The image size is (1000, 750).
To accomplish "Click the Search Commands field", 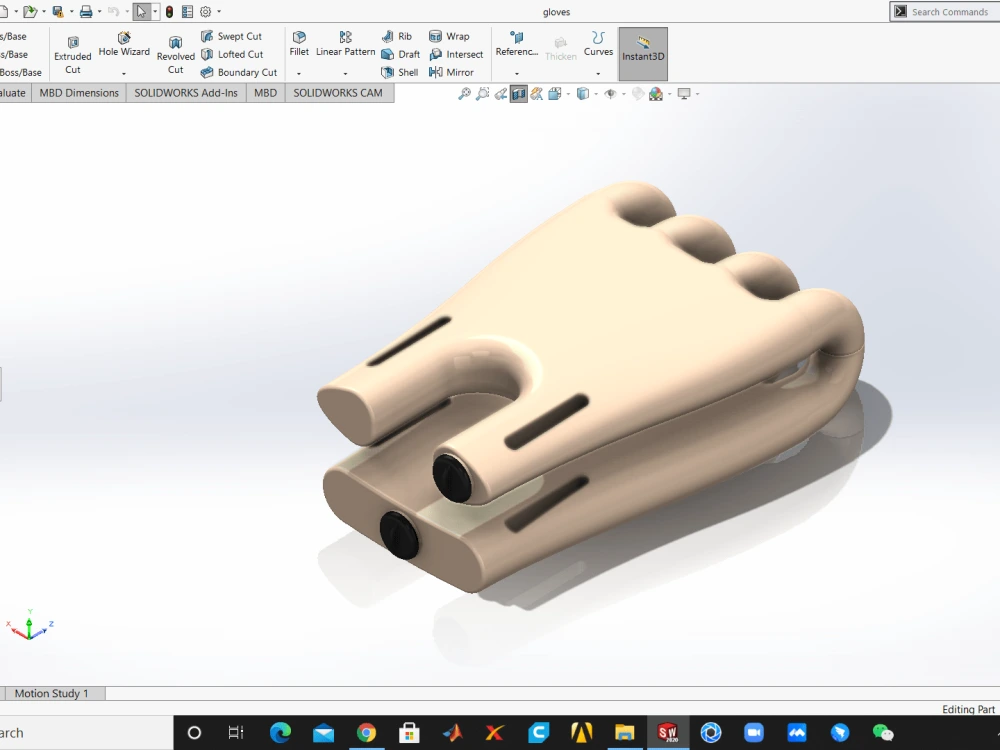I will point(945,11).
